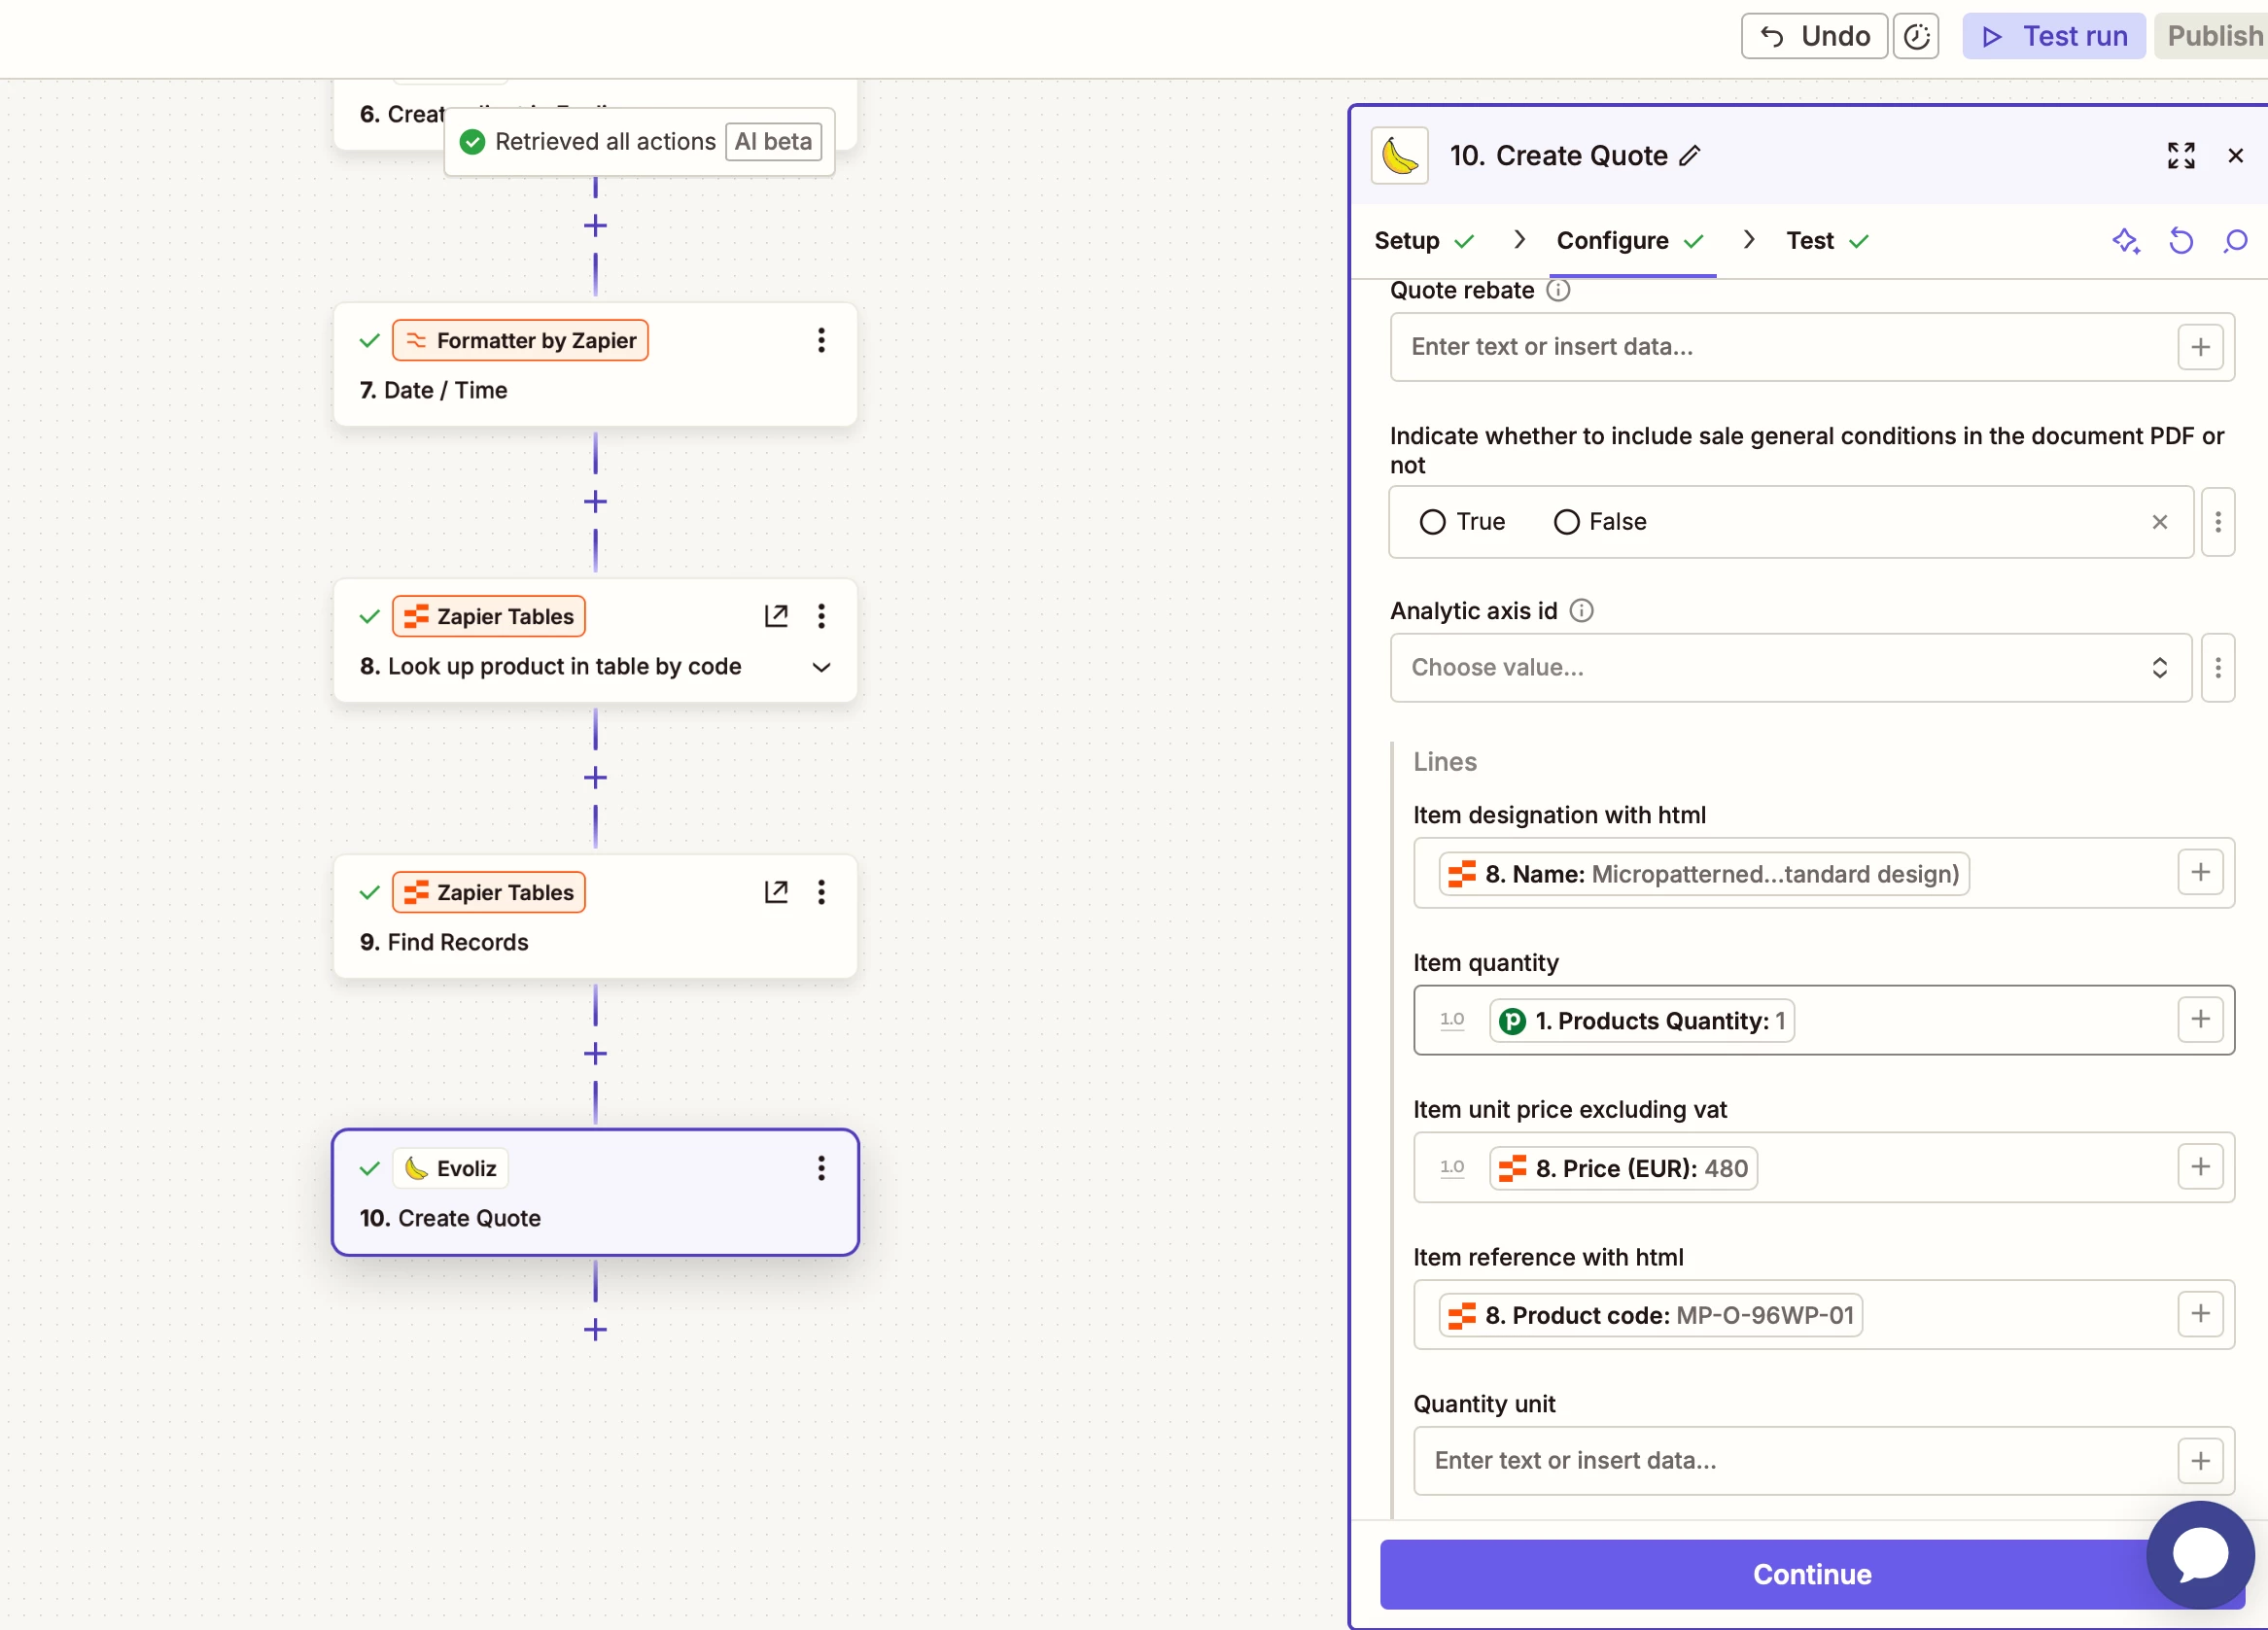Select the True radio option
Image resolution: width=2268 pixels, height=1630 pixels.
pos(1432,522)
